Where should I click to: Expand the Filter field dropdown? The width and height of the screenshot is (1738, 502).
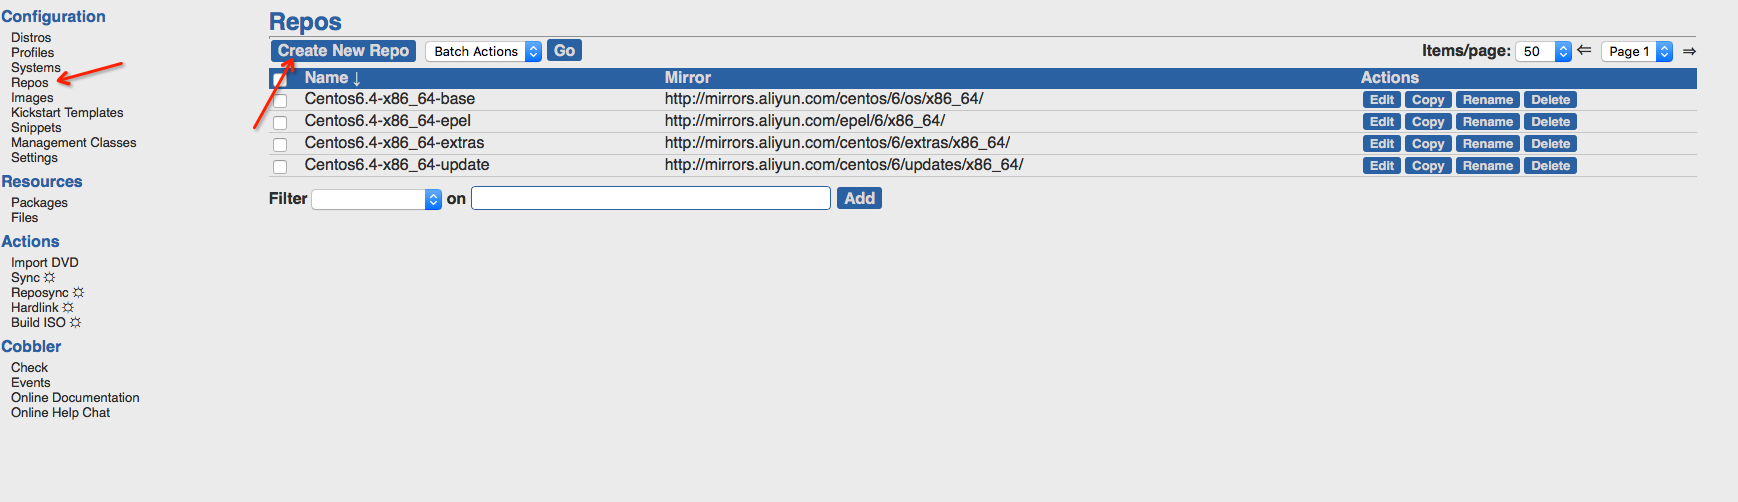pyautogui.click(x=376, y=199)
